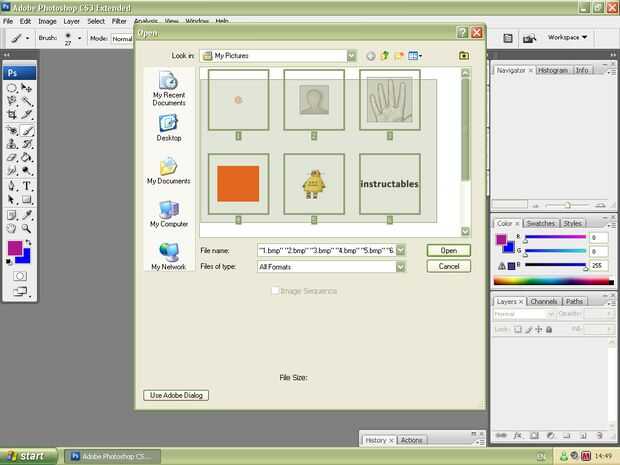Expand the File name dropdown arrow

(401, 250)
